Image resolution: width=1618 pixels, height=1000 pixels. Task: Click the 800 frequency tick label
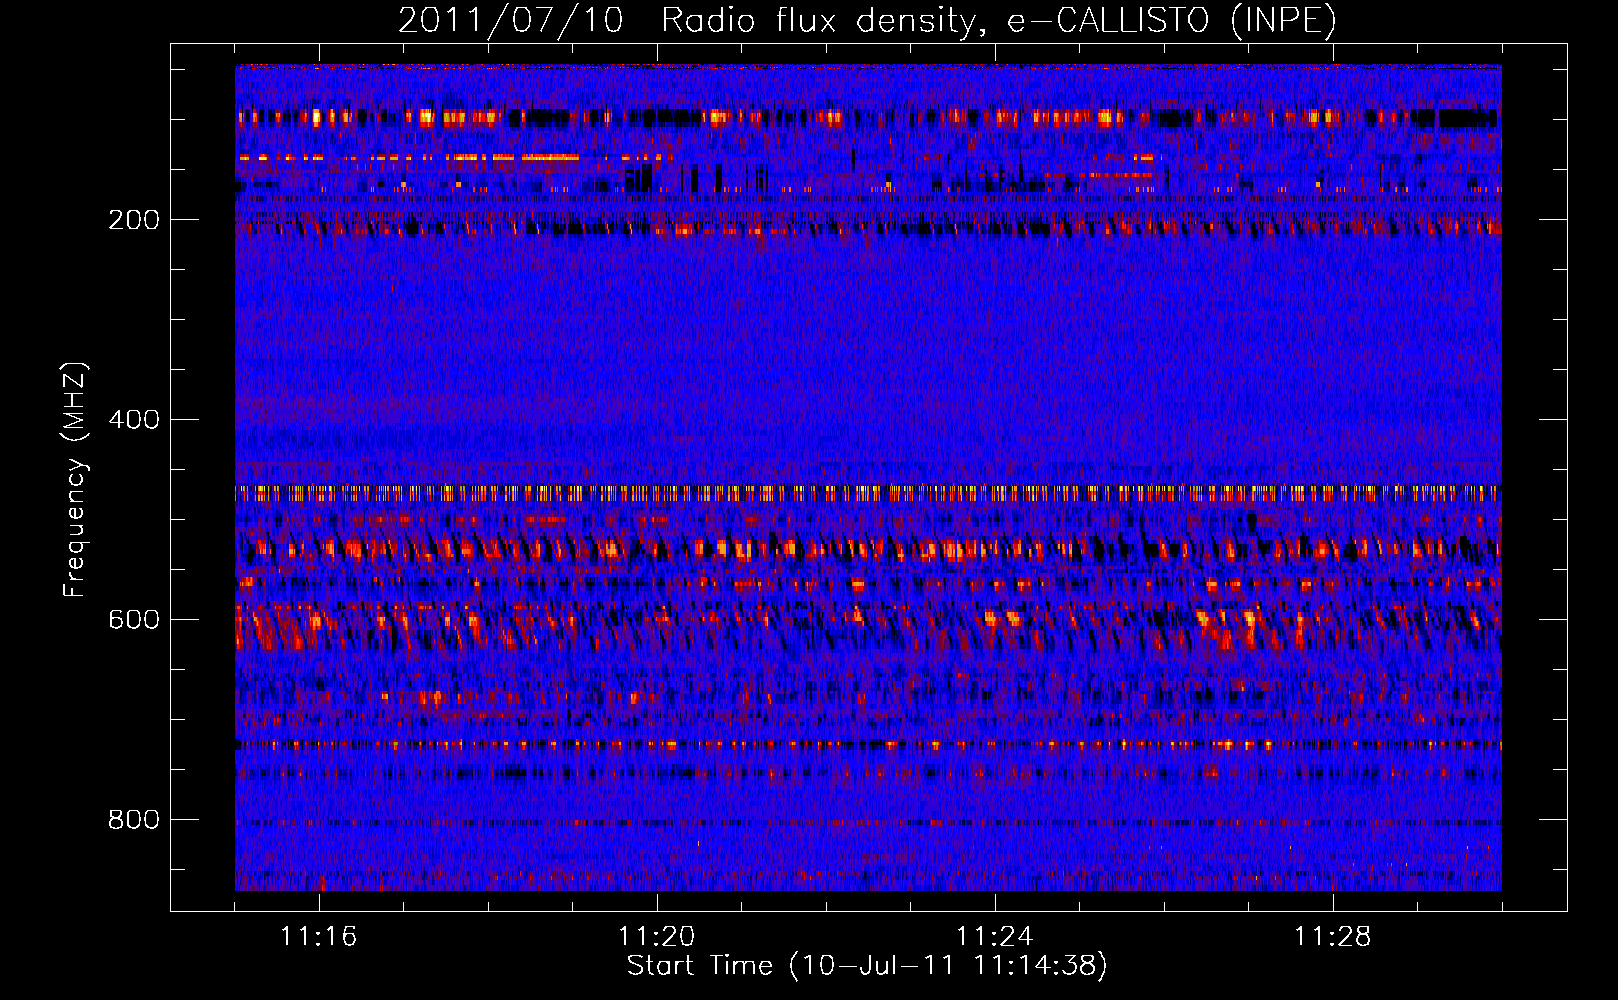134,820
